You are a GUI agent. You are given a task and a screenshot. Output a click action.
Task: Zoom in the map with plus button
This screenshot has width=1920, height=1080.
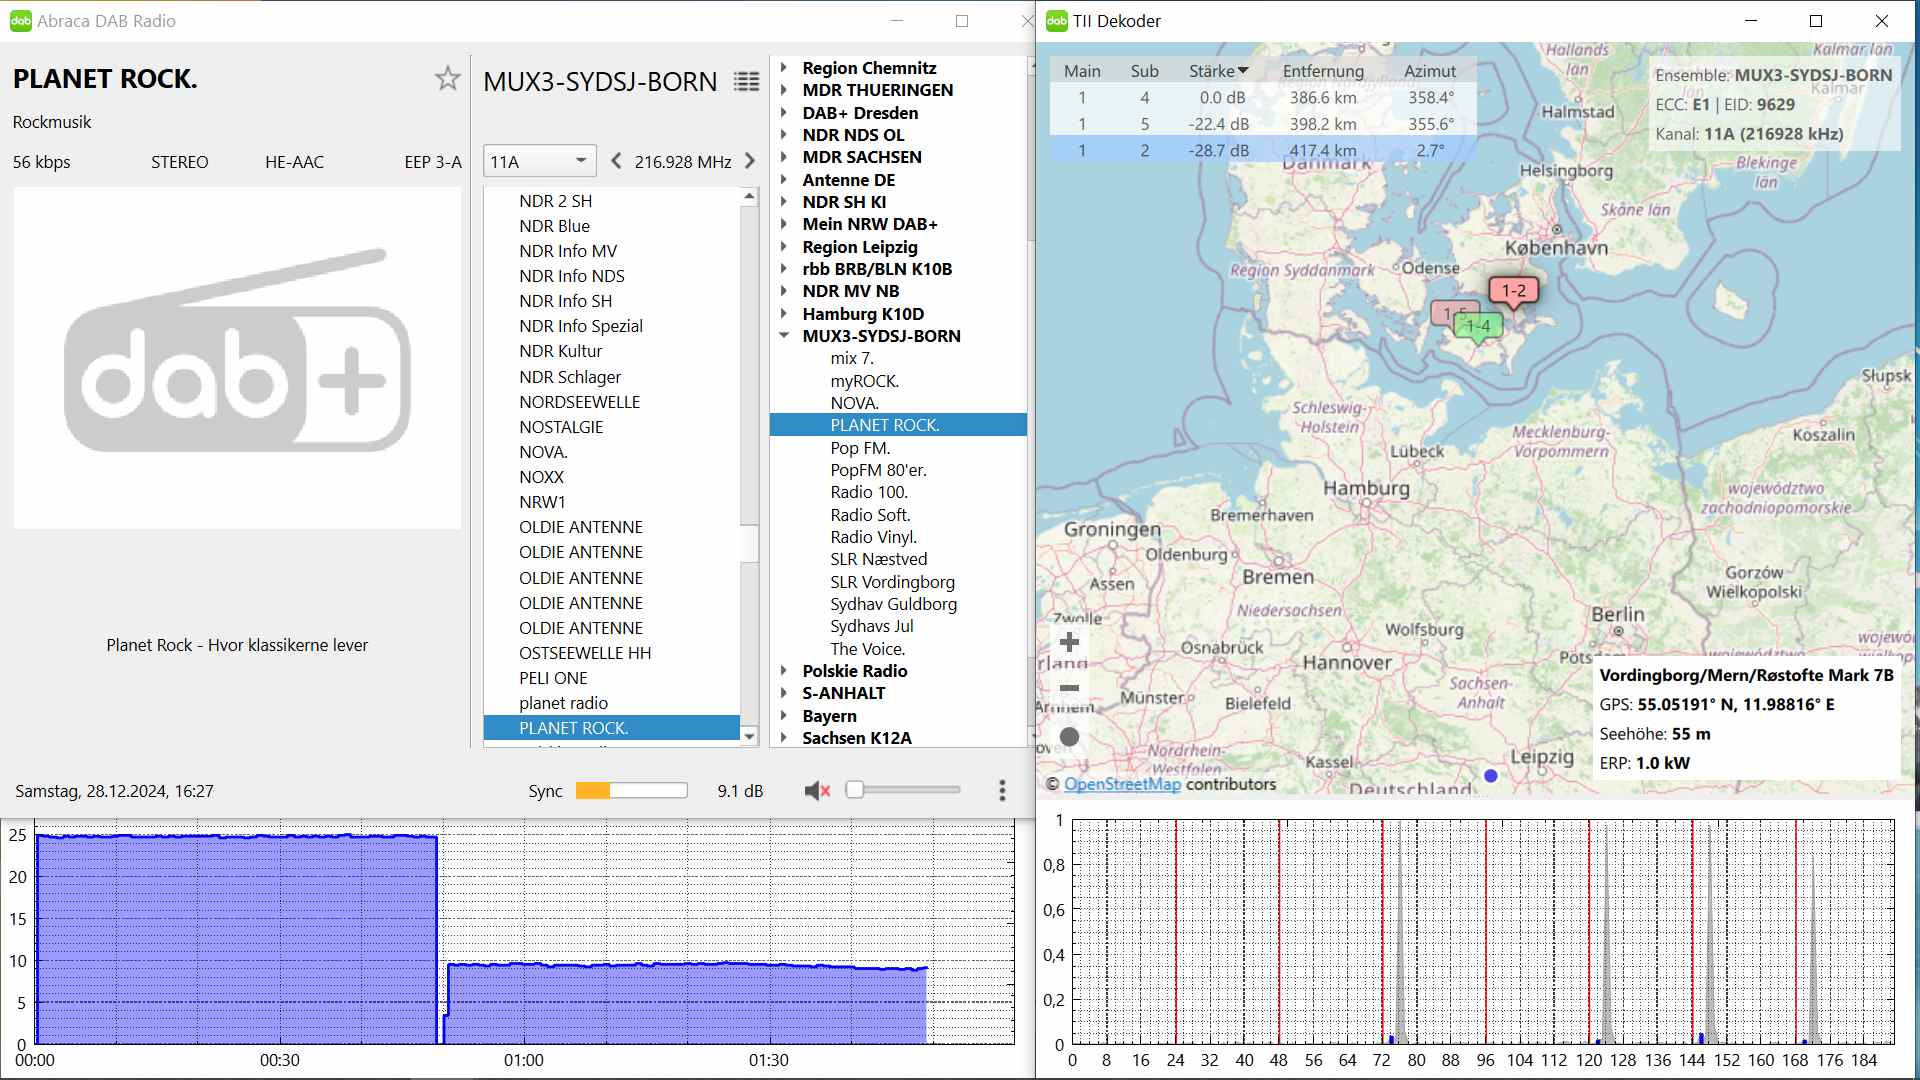(x=1069, y=642)
